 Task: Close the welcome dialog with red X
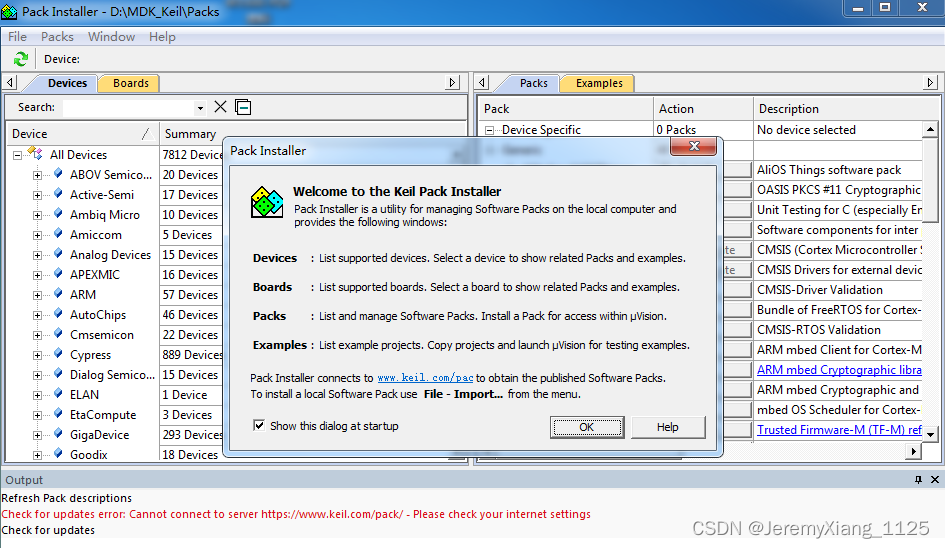click(x=694, y=146)
